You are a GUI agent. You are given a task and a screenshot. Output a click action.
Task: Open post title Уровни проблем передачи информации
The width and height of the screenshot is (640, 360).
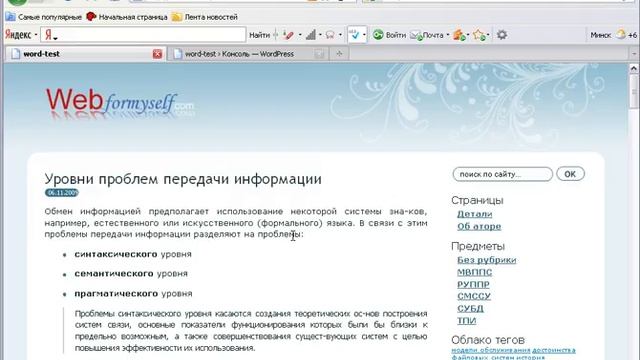pyautogui.click(x=183, y=179)
